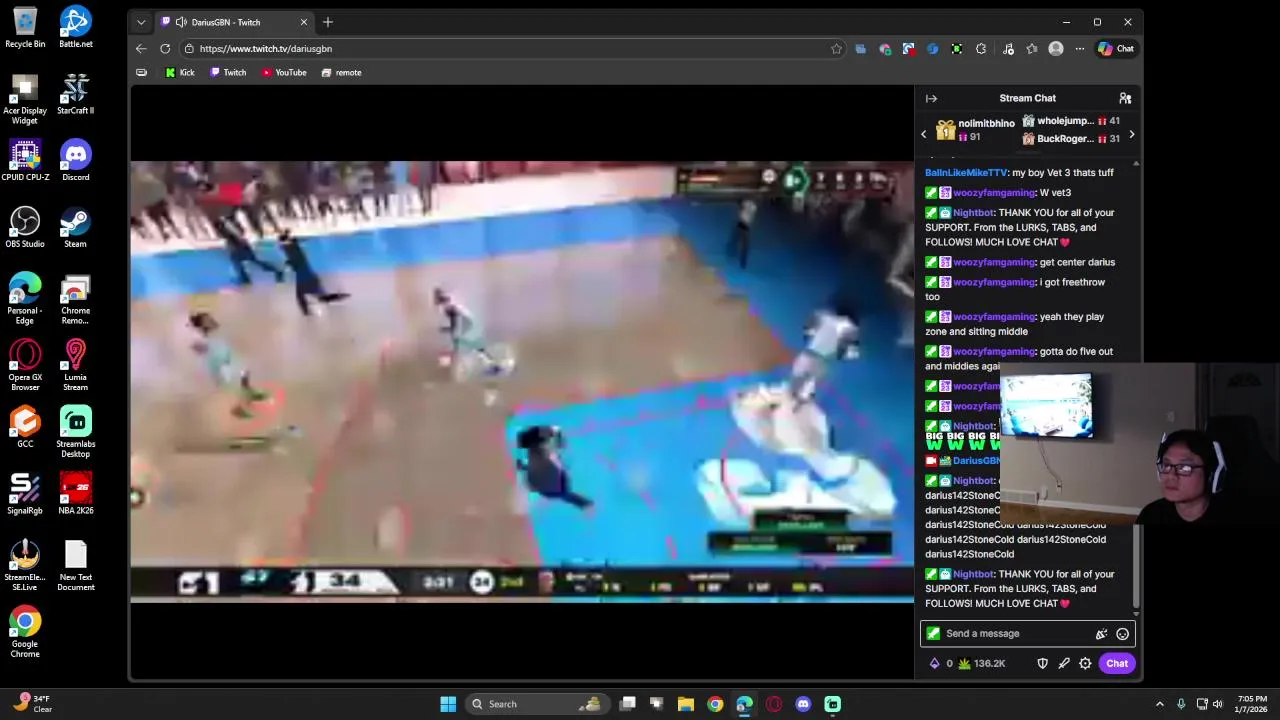Select OBS Studio desktop icon

(x=25, y=227)
